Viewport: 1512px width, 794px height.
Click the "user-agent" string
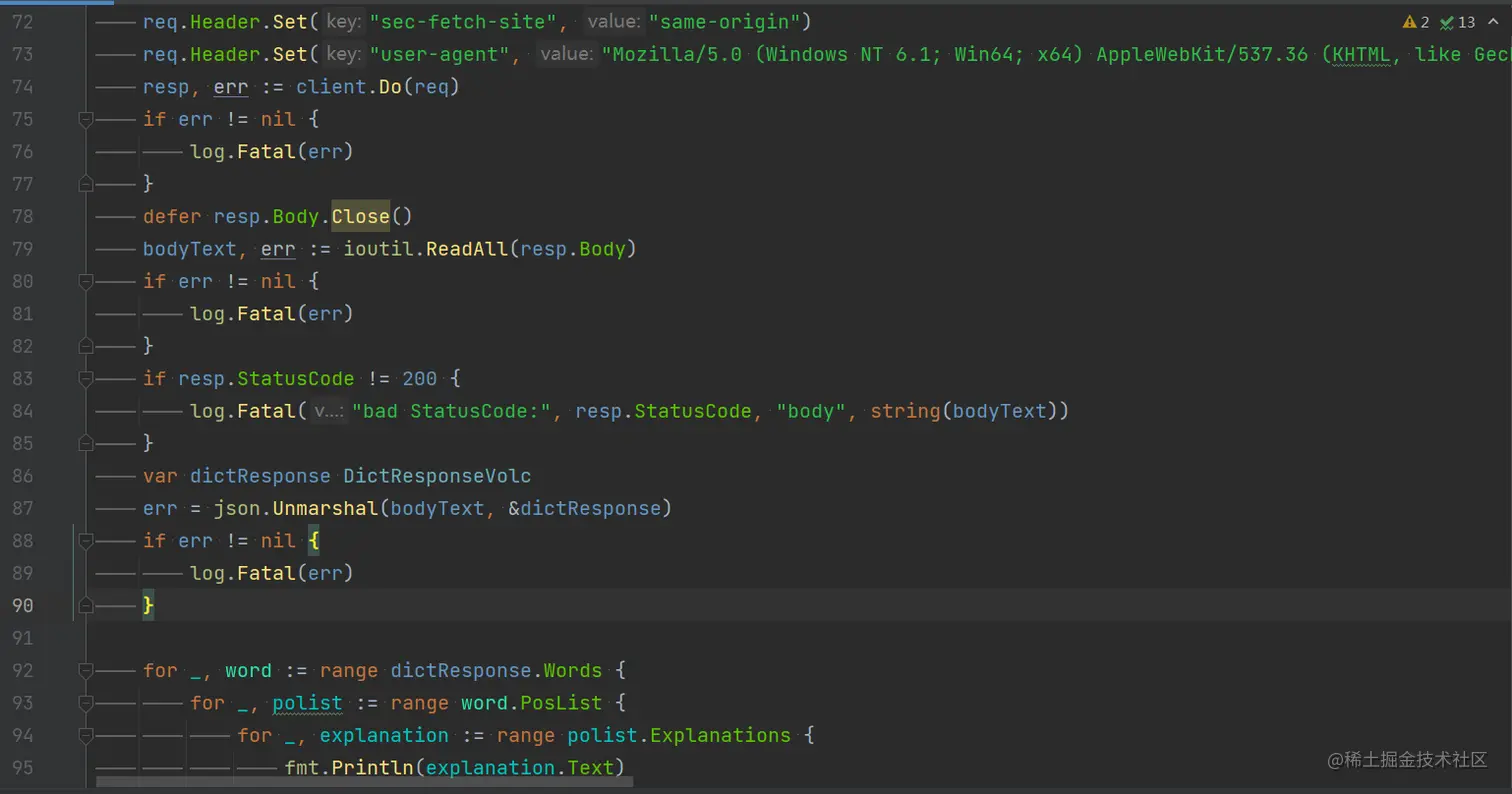[439, 54]
